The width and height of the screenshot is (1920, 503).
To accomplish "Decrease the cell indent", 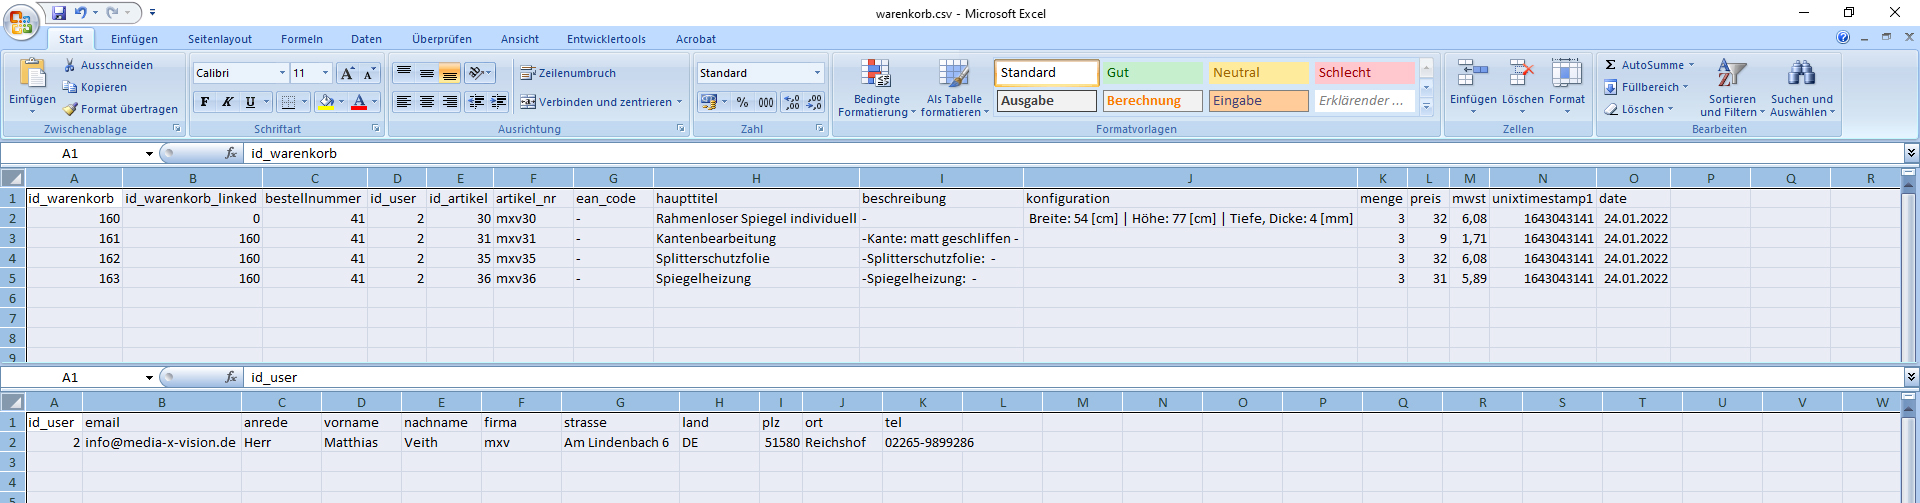I will pos(477,102).
